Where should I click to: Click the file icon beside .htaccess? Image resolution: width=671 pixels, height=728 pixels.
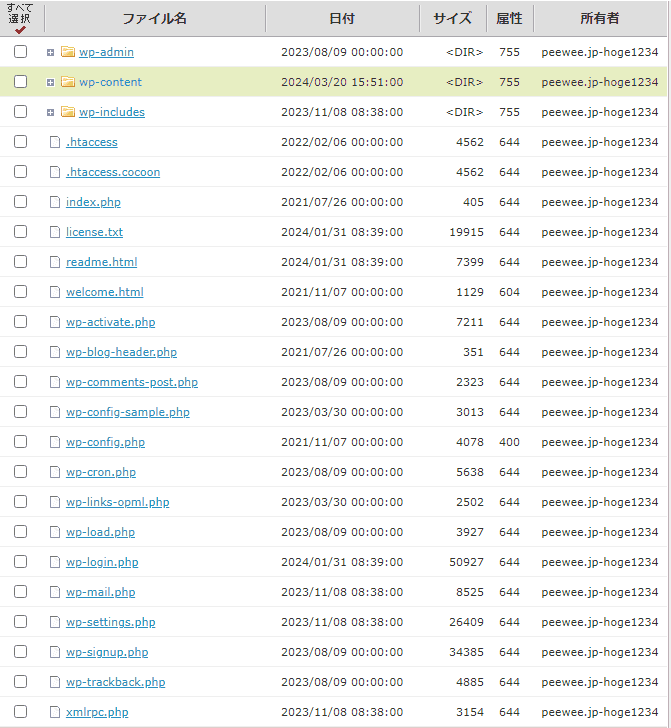click(x=56, y=142)
